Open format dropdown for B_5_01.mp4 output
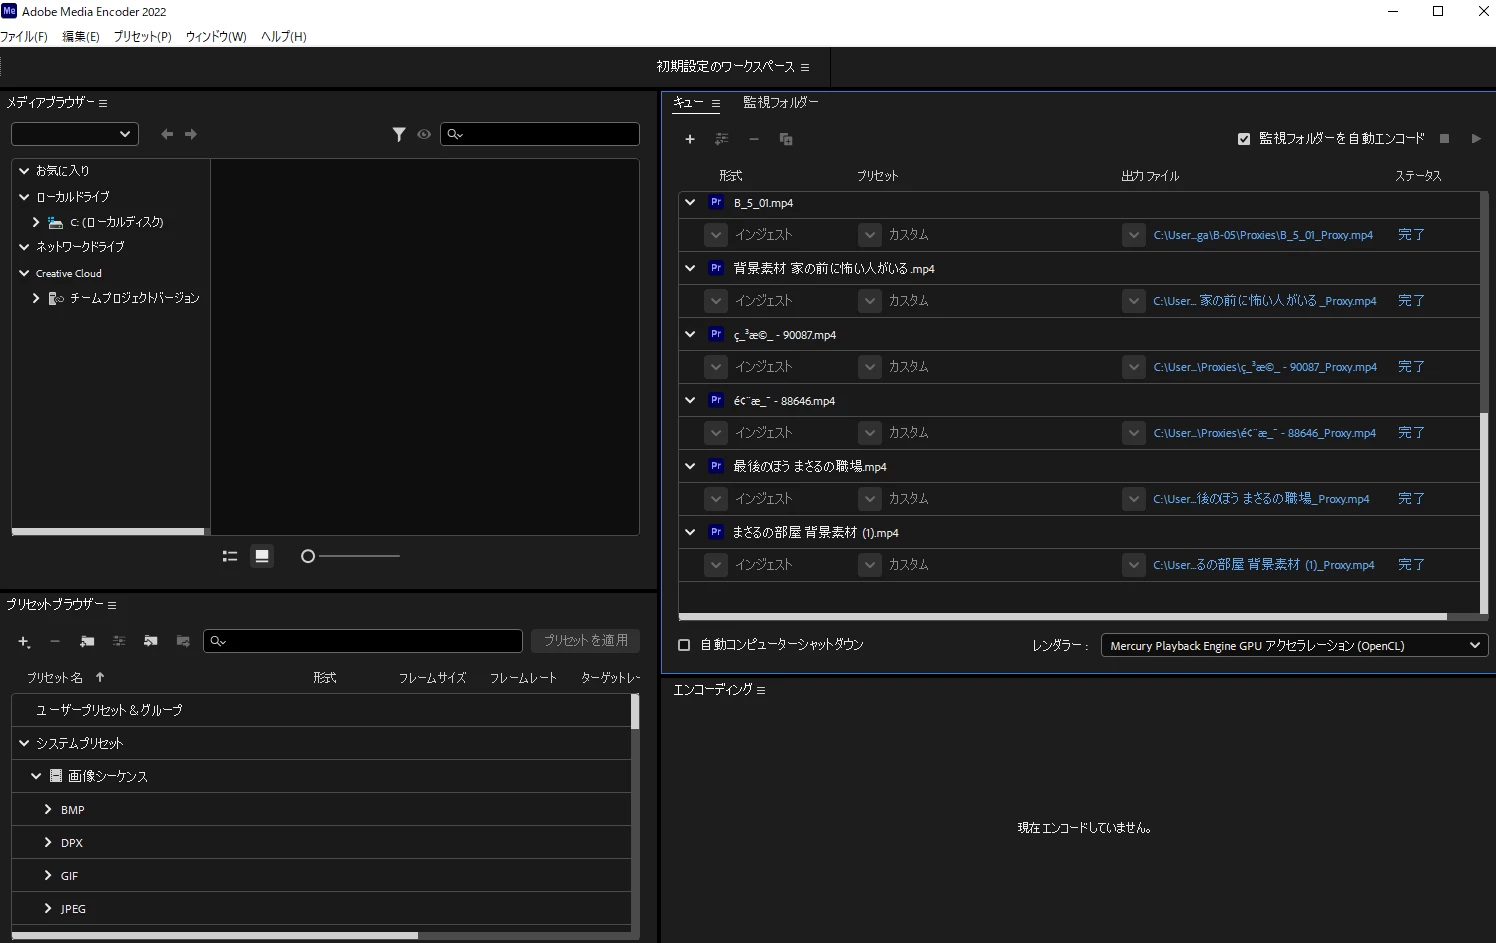1496x943 pixels. tap(716, 235)
